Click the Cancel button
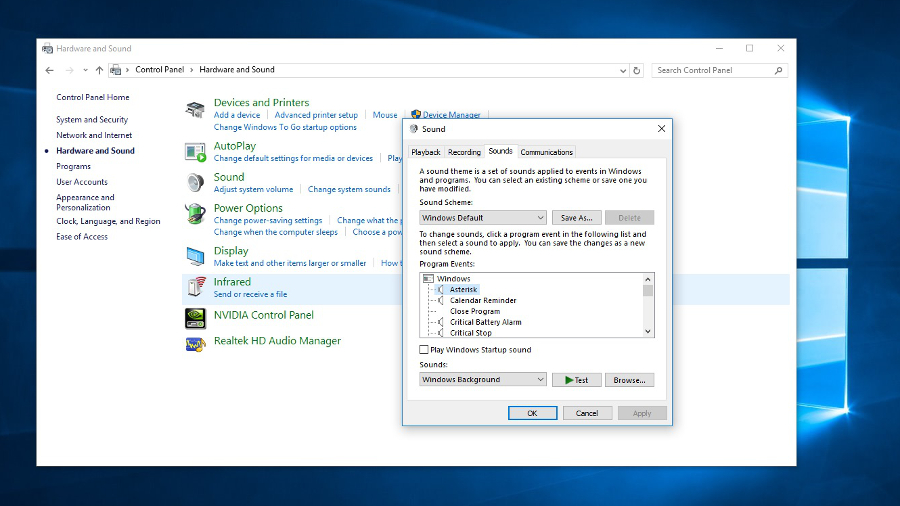This screenshot has height=506, width=900. pyautogui.click(x=587, y=413)
